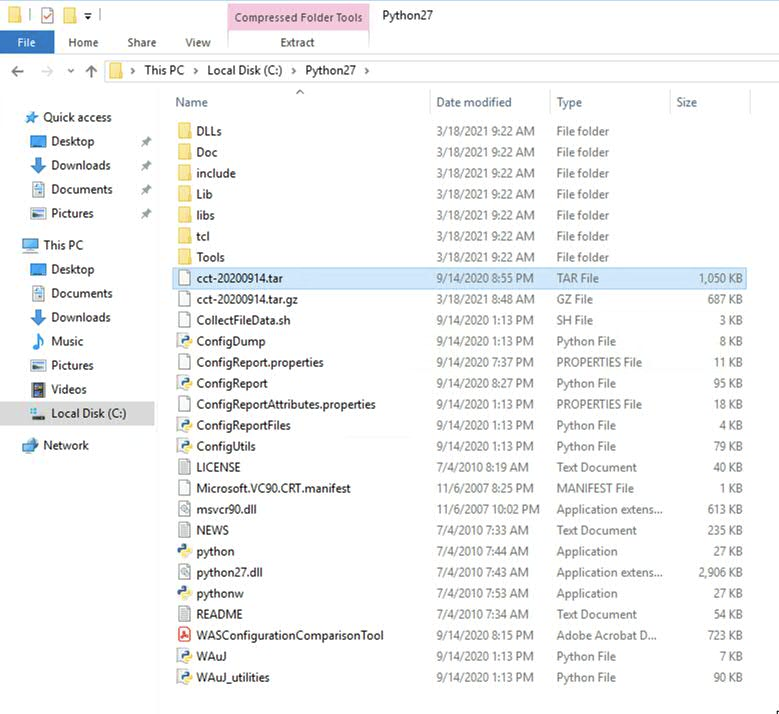Click the Doc folder icon
Screen dimensions: 779x714
coord(184,152)
